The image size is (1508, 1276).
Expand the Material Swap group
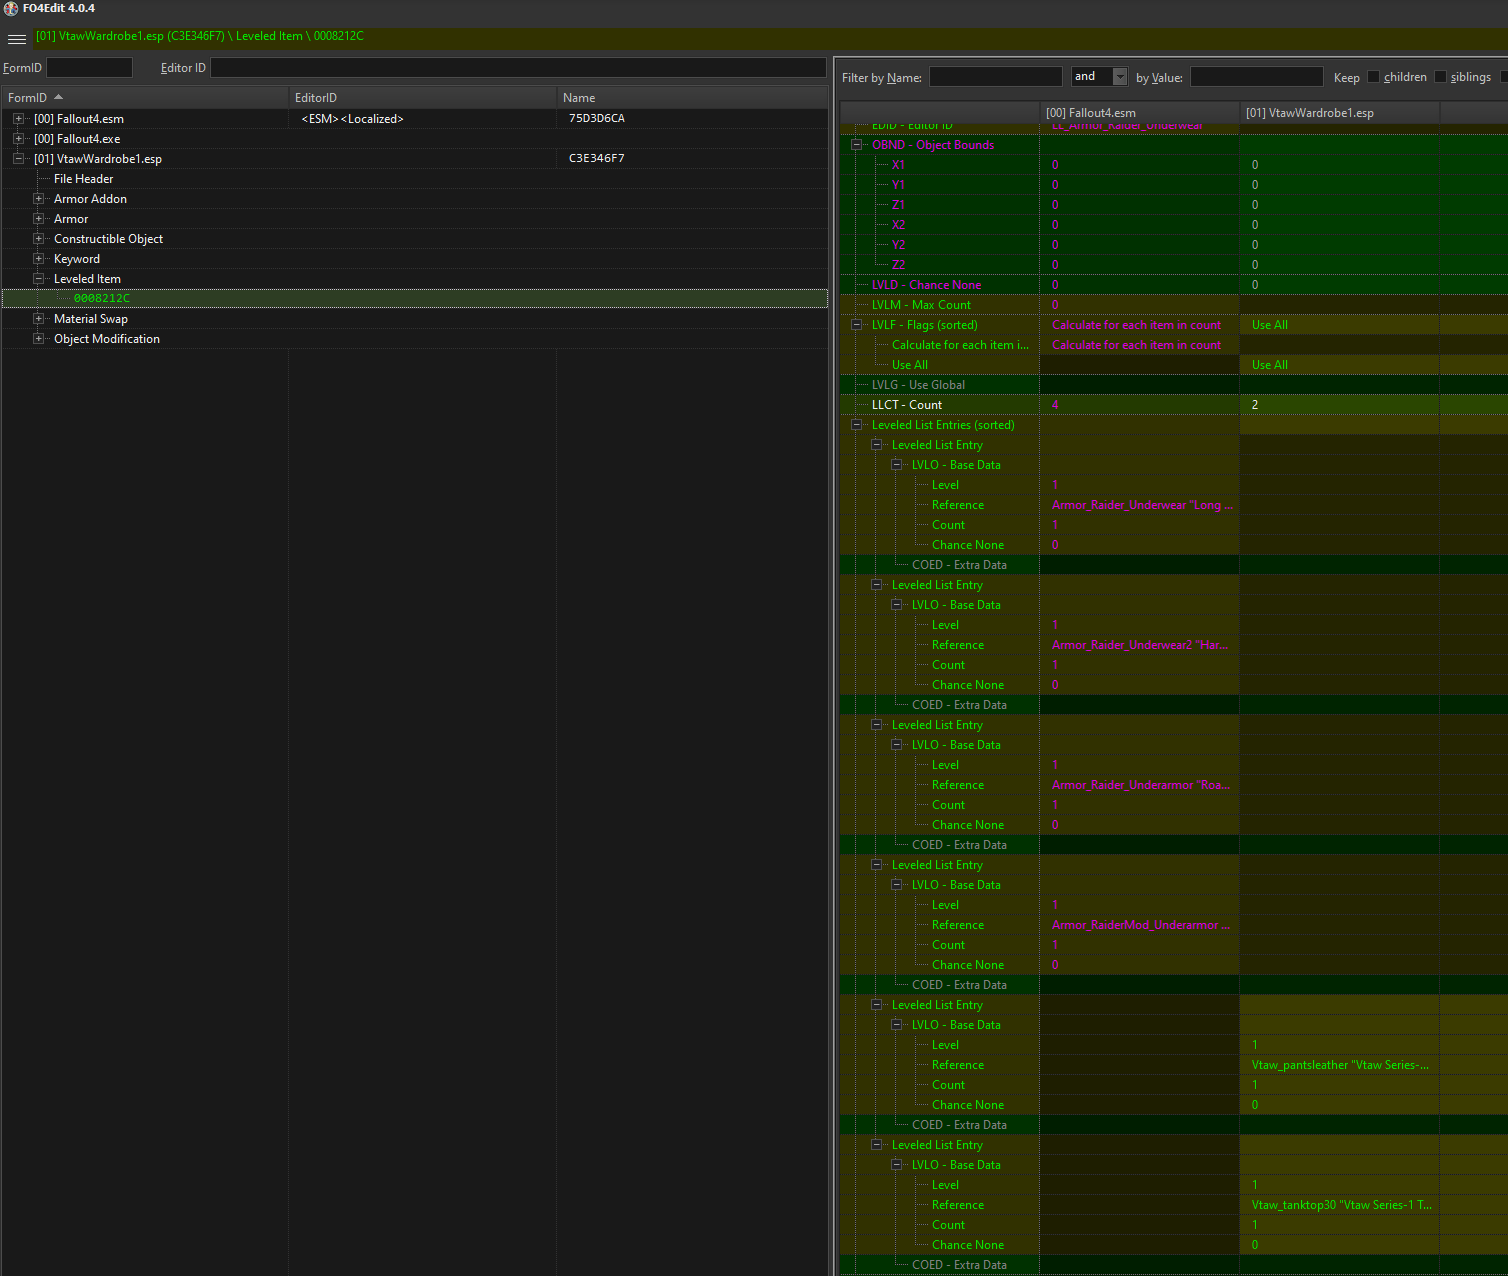tap(39, 319)
